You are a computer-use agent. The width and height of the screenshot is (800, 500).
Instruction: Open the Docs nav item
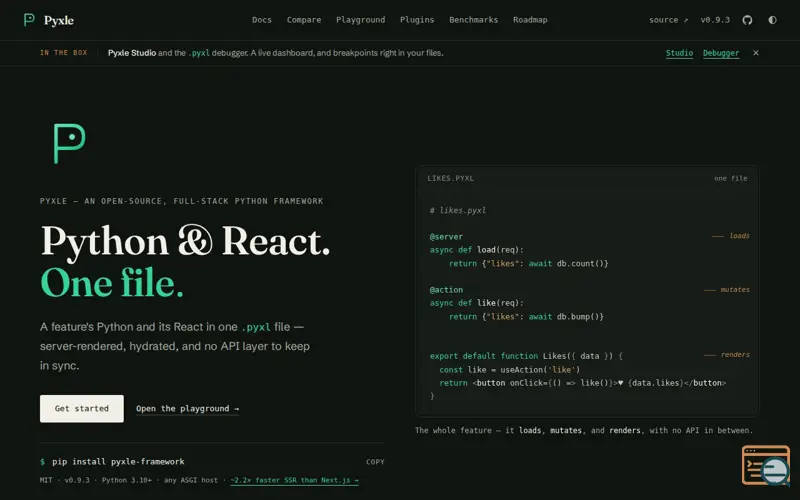pos(262,20)
